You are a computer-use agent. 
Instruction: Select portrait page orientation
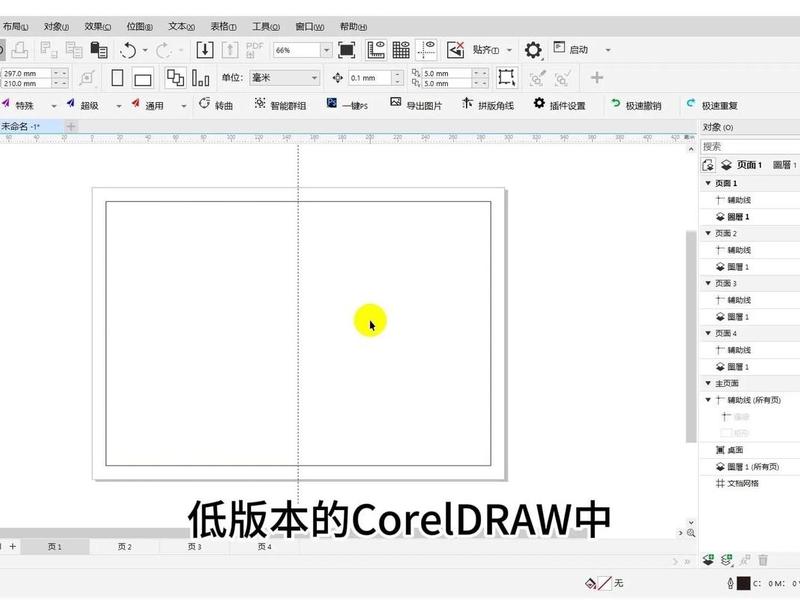[117, 78]
